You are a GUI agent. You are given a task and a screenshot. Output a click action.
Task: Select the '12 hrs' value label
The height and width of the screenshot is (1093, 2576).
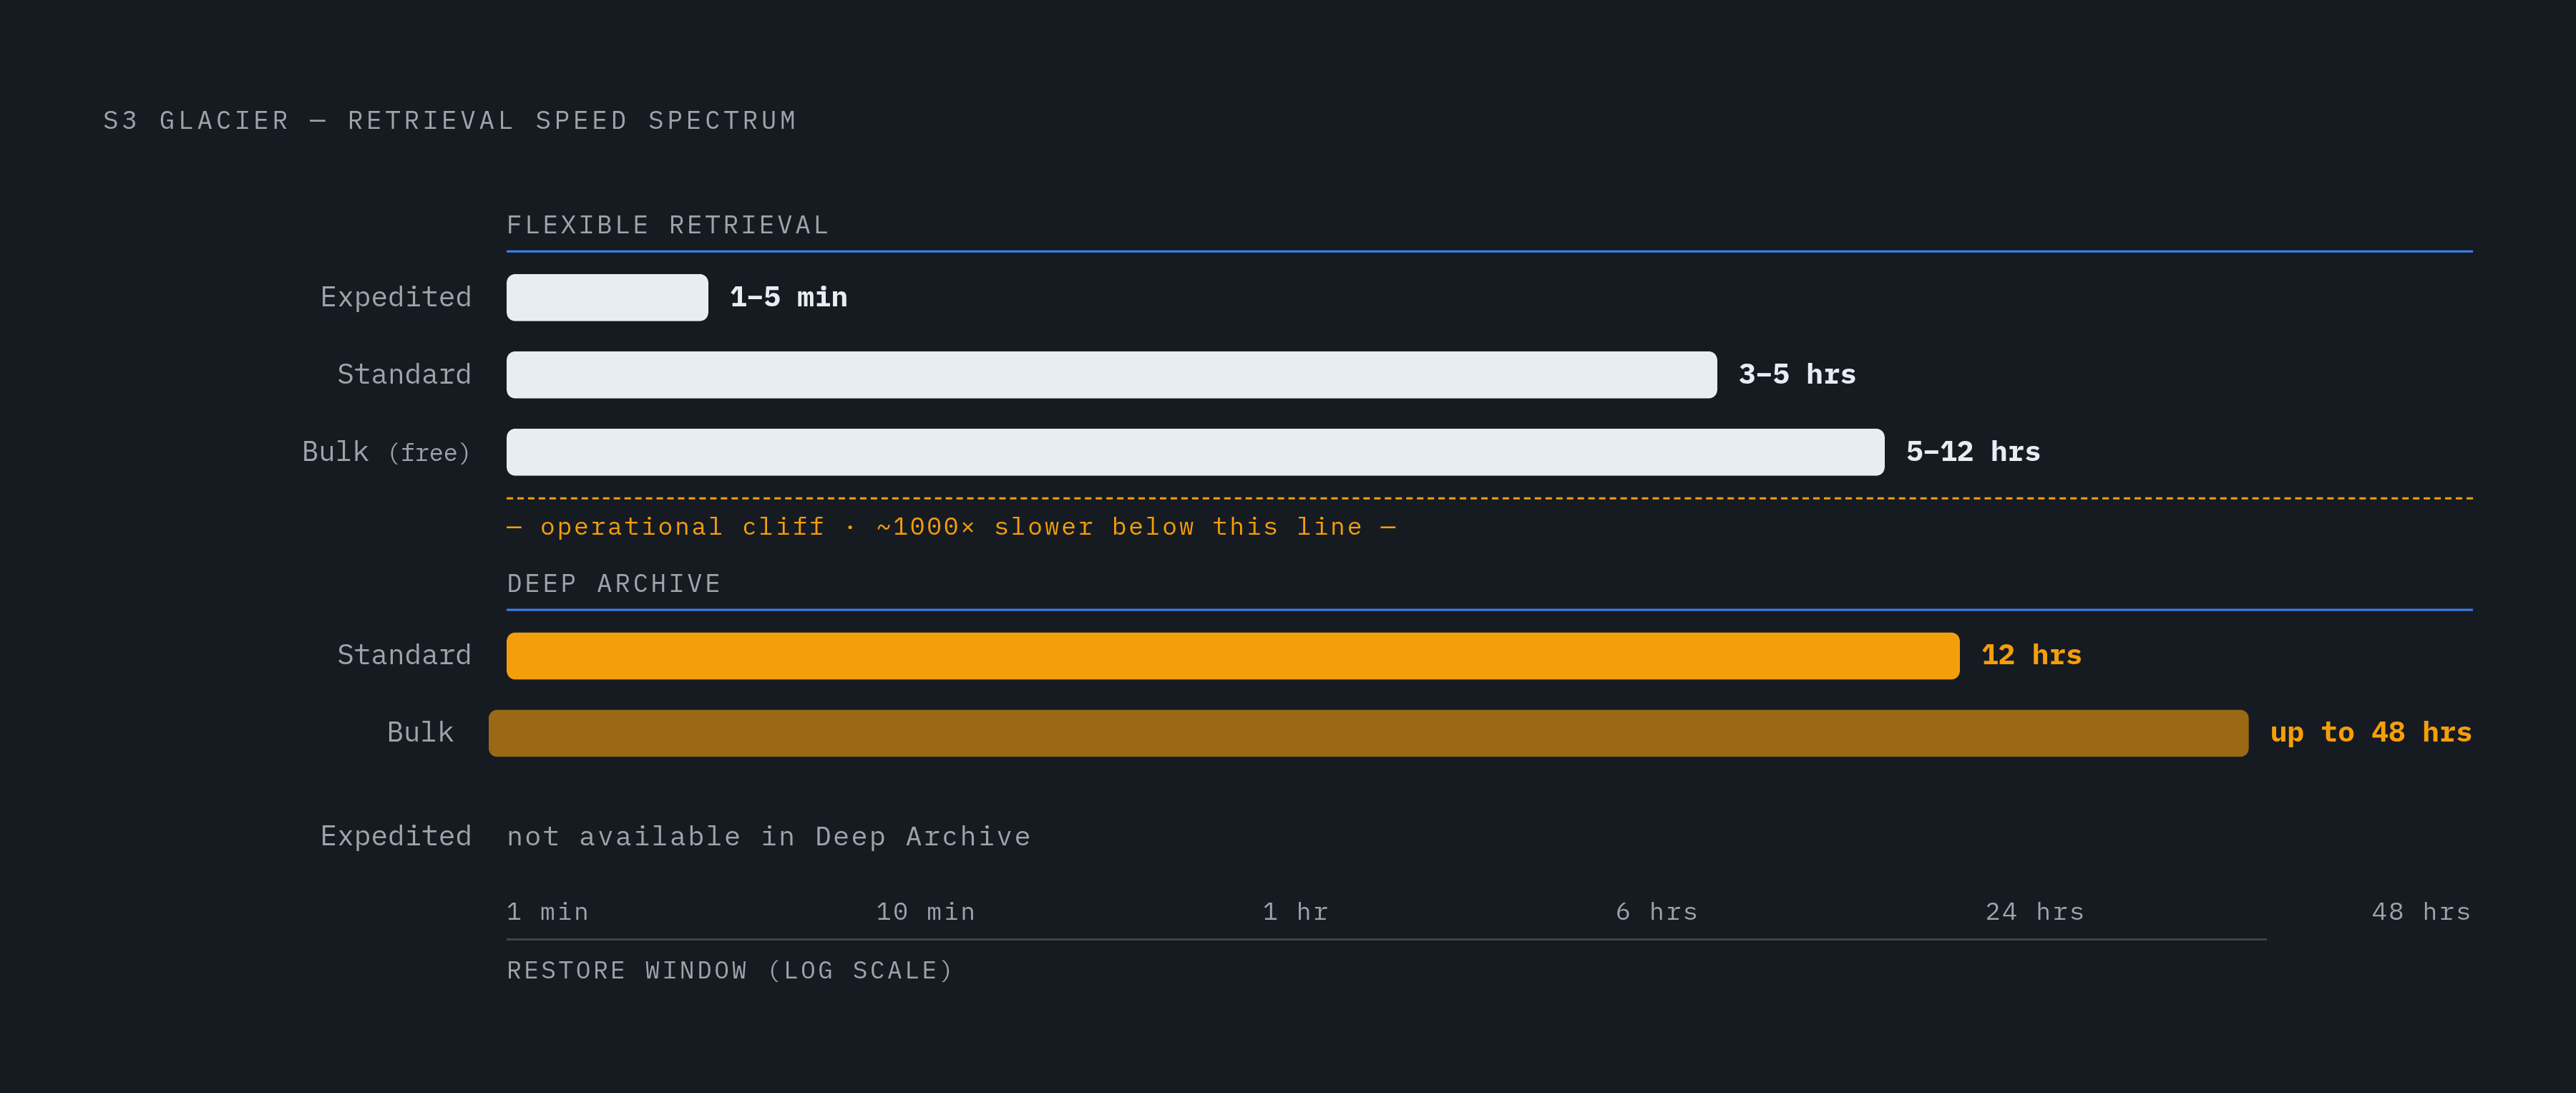2031,655
